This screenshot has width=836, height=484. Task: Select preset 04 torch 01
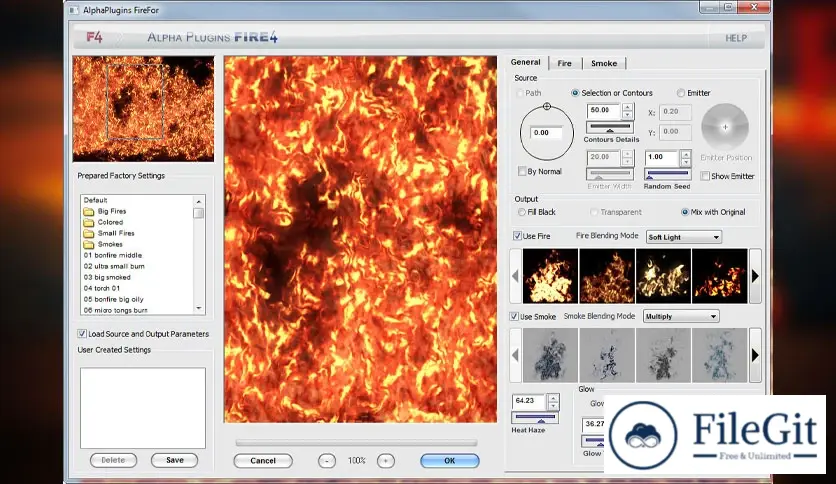pos(101,288)
